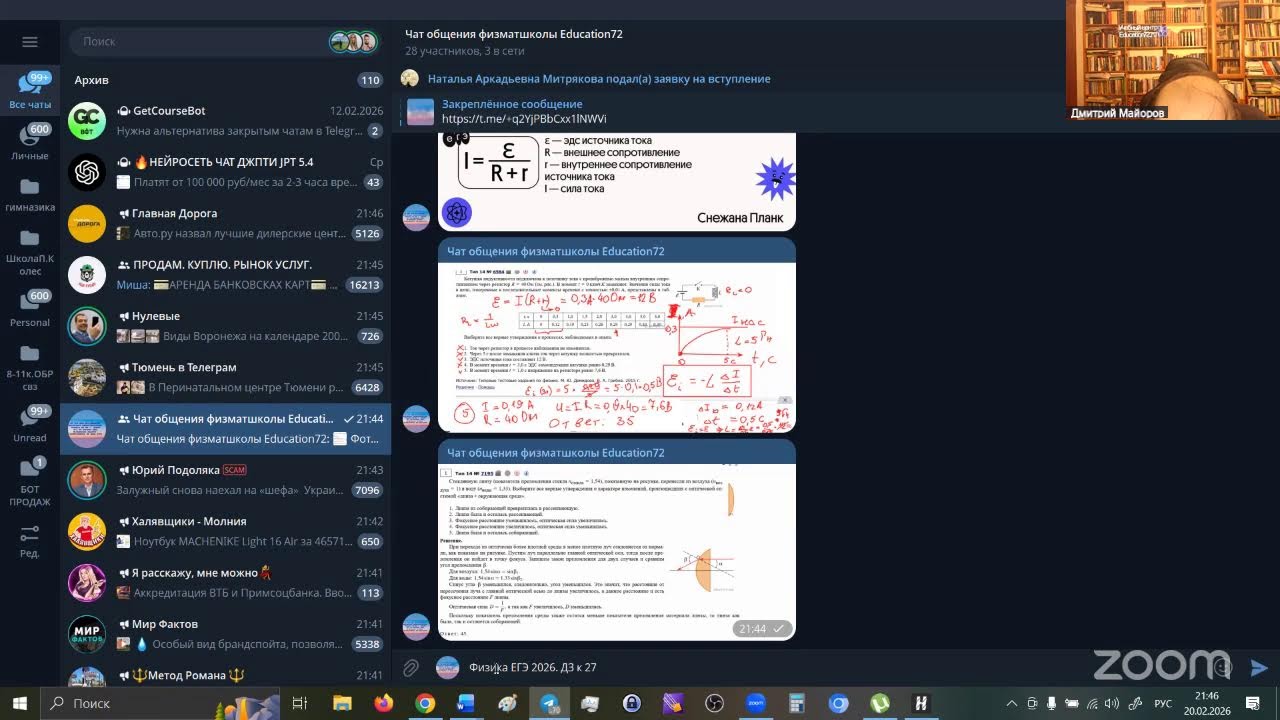Open 'ПРОДАМ. КУПЛЮ. РЫНОК УСЛУГ.' chat
The image size is (1280, 720).
pos(226,275)
